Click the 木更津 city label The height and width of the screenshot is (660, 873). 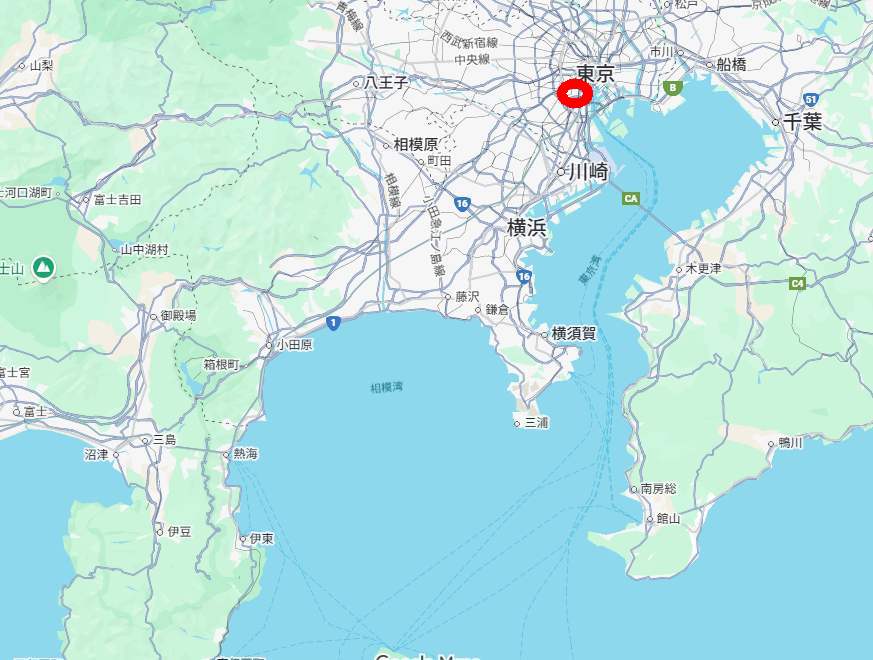(x=703, y=268)
